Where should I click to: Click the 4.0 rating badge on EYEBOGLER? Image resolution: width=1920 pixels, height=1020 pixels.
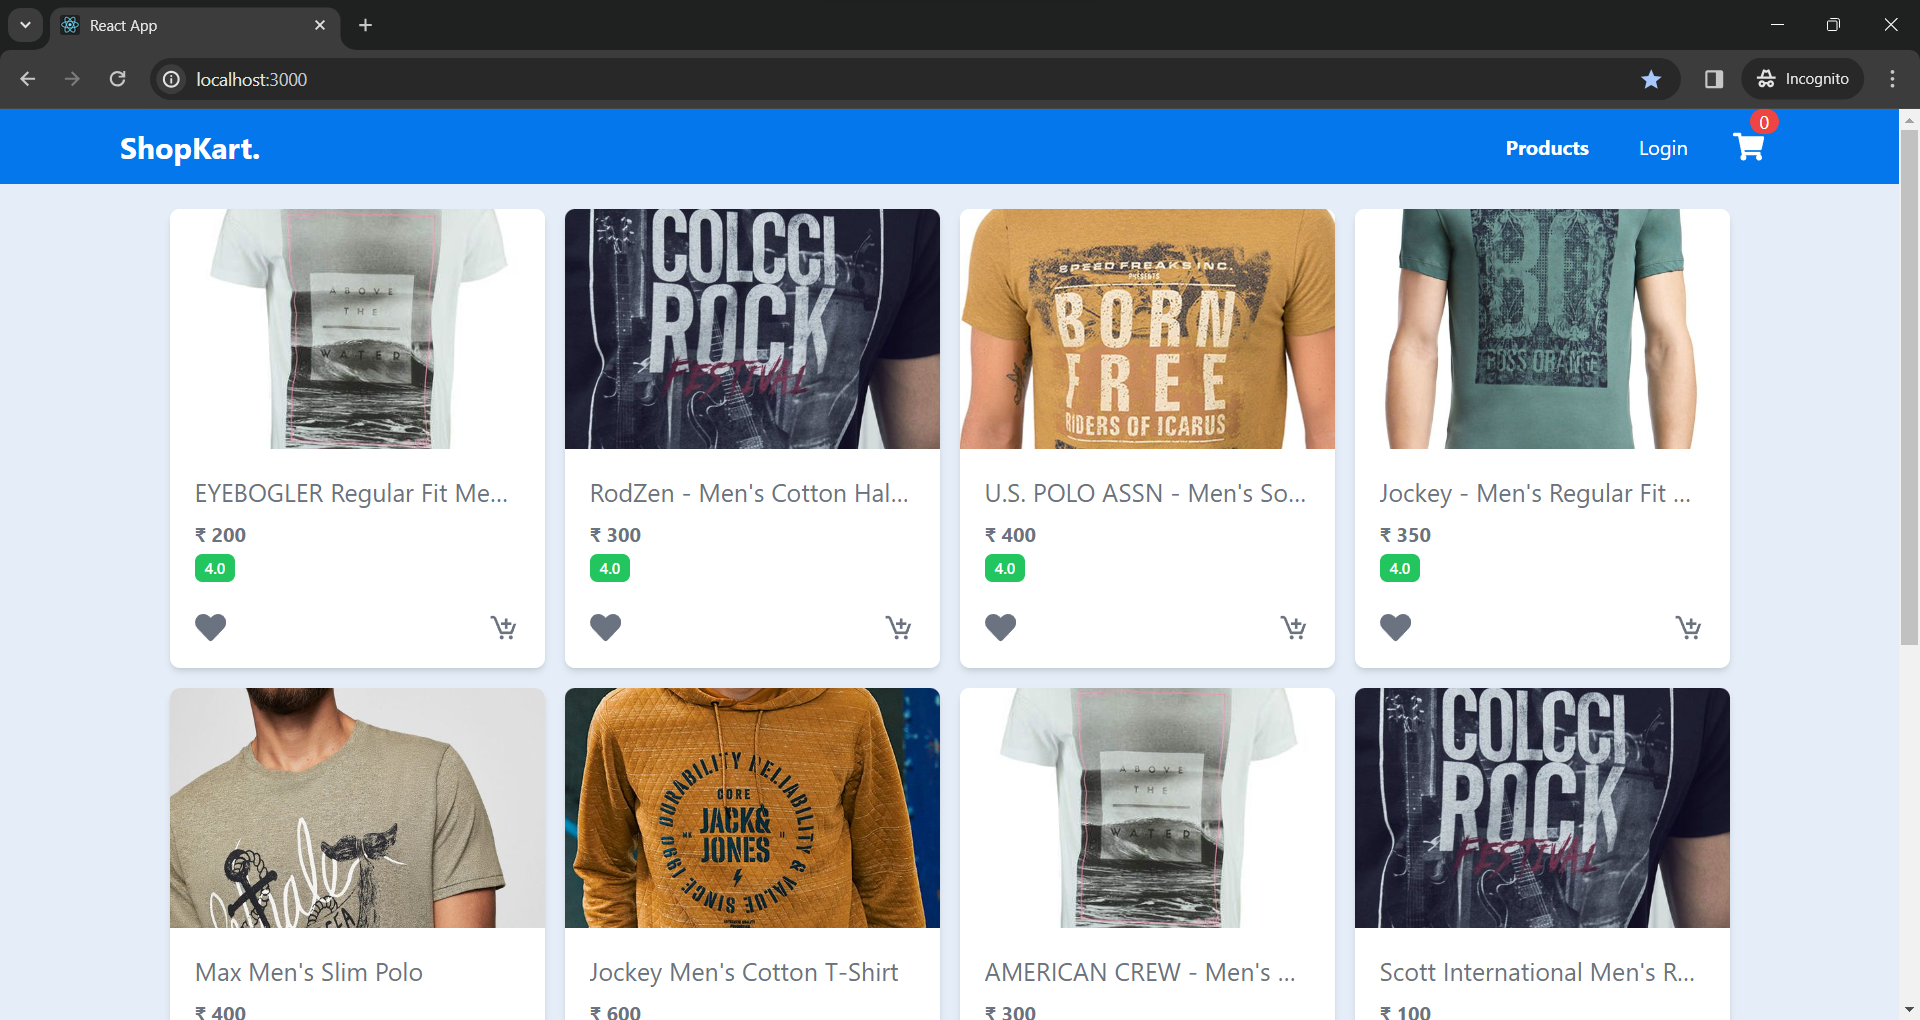(x=215, y=568)
